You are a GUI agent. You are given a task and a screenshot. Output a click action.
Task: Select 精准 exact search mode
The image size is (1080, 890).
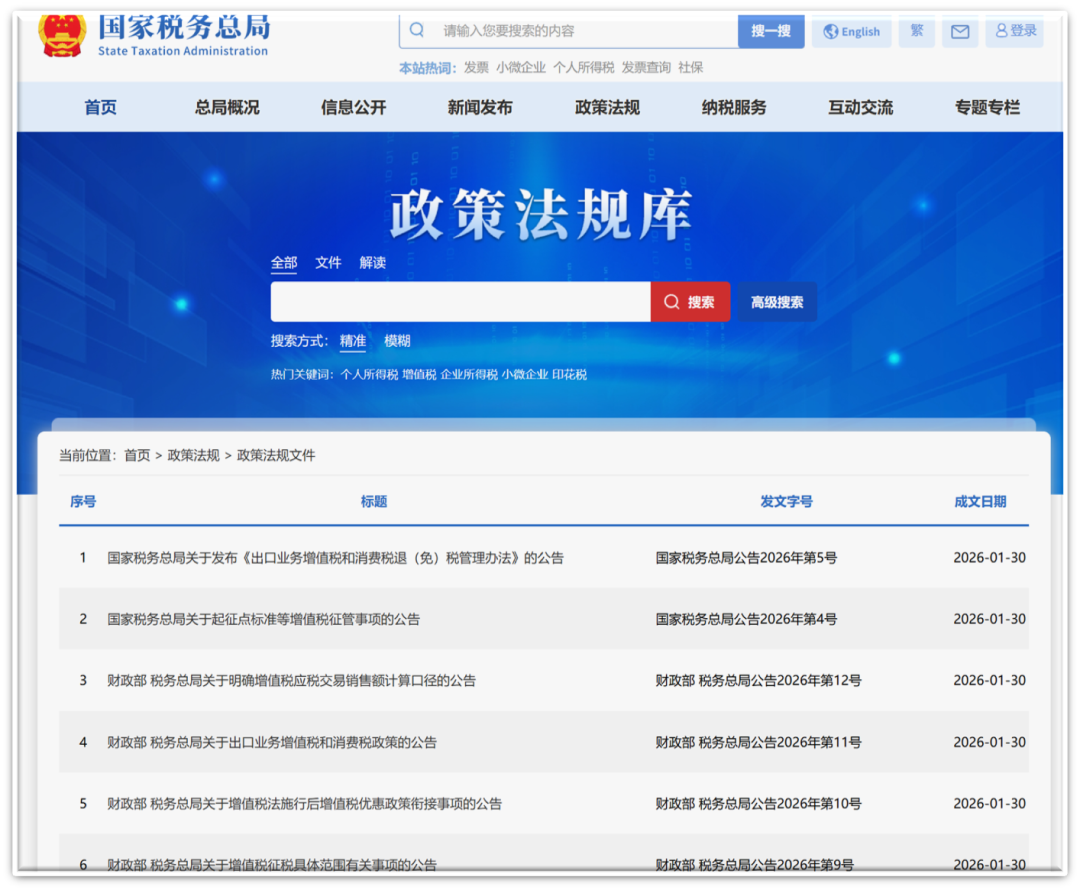pos(352,341)
